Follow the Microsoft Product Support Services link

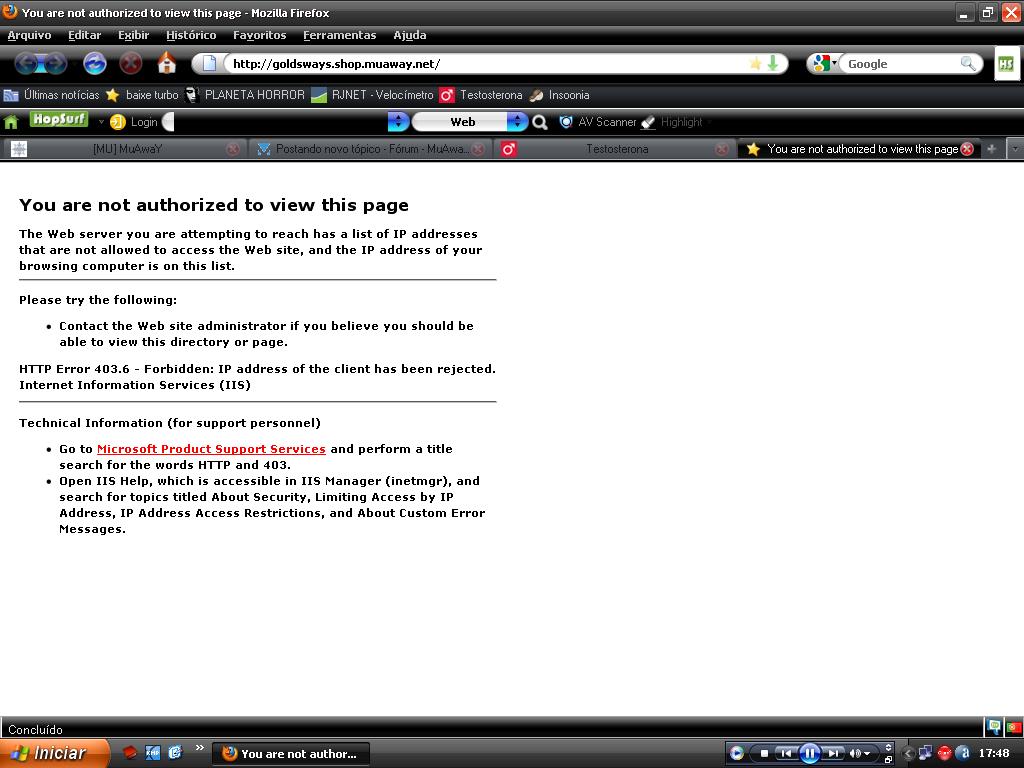(x=211, y=449)
